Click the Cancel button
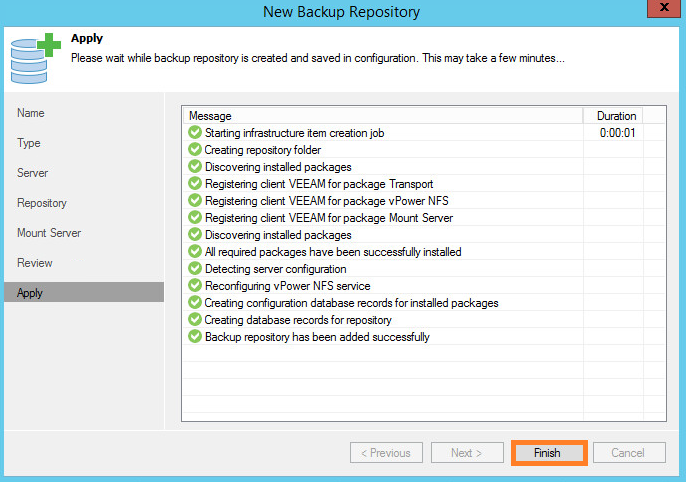686x482 pixels. (x=629, y=453)
